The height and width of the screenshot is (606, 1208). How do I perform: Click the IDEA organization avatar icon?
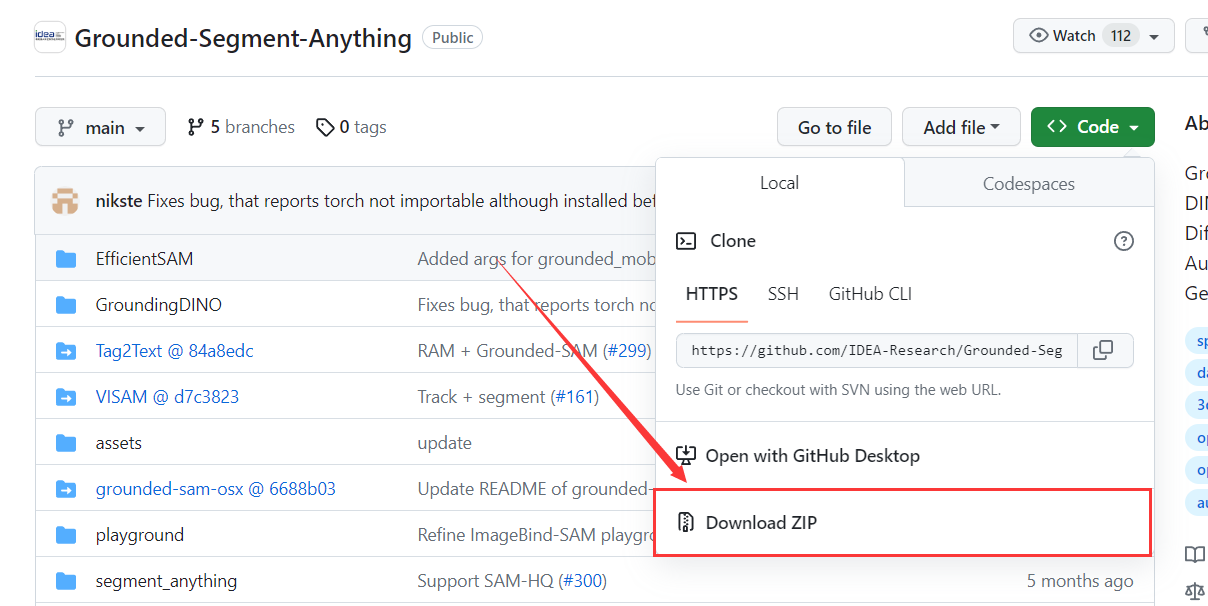(x=50, y=37)
